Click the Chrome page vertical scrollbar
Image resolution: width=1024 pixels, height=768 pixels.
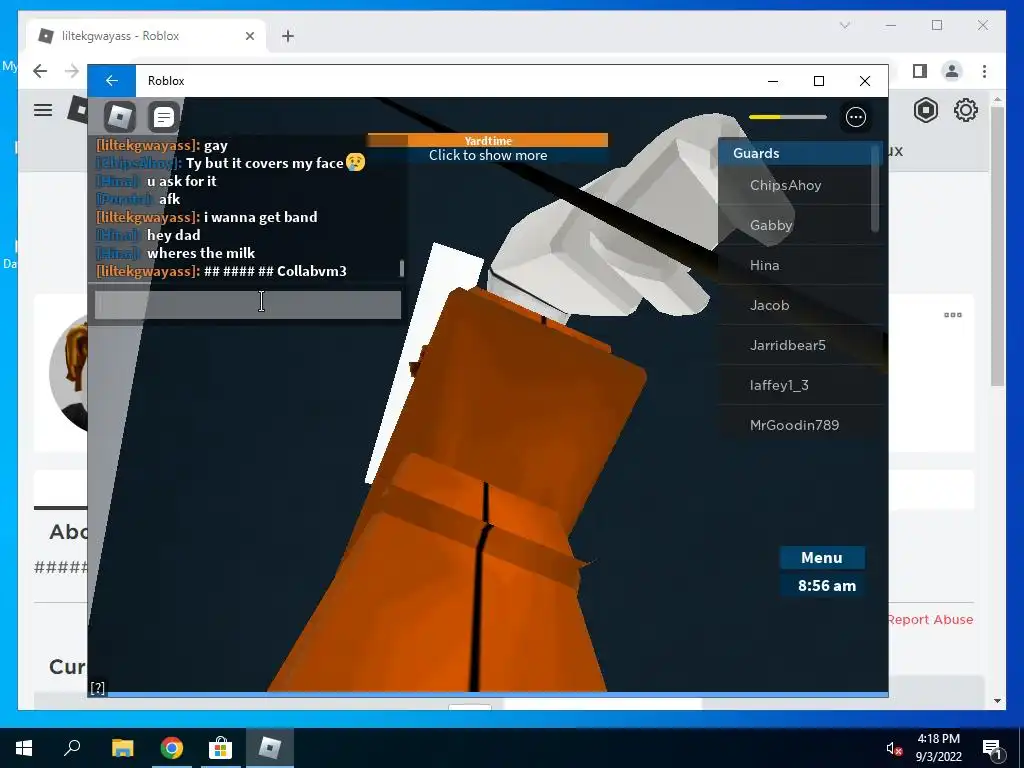(x=997, y=246)
